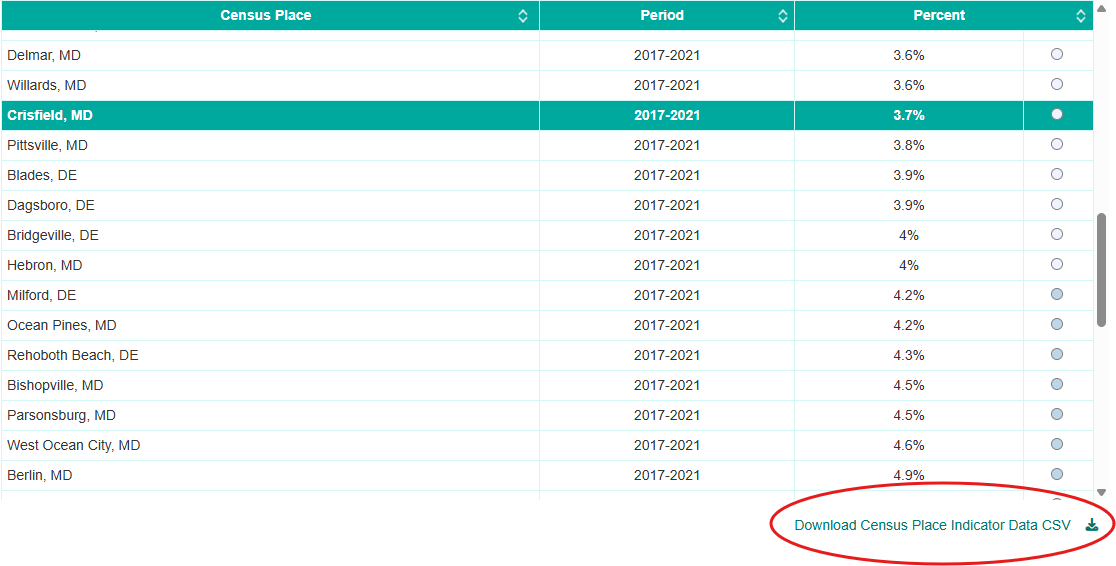This screenshot has height=566, width=1116.
Task: Click the Percent column header label
Action: pyautogui.click(x=939, y=15)
